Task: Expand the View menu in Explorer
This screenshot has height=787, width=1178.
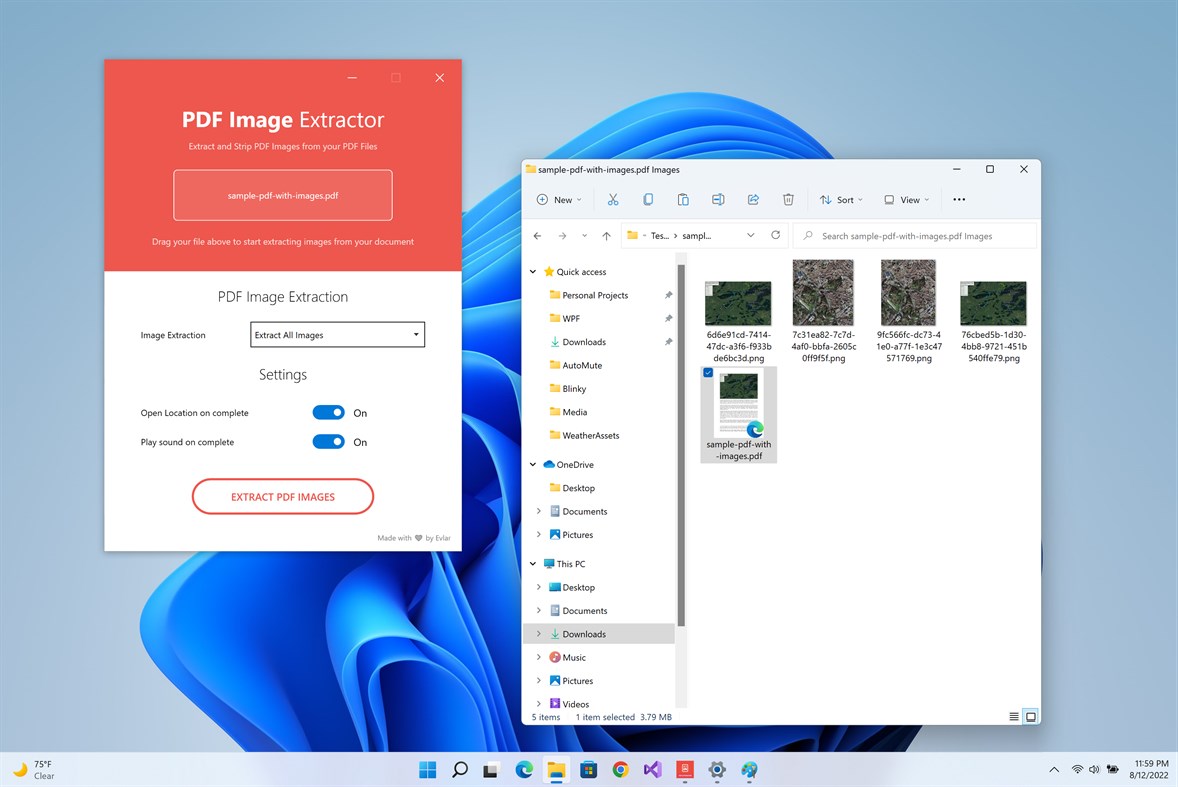Action: point(905,199)
